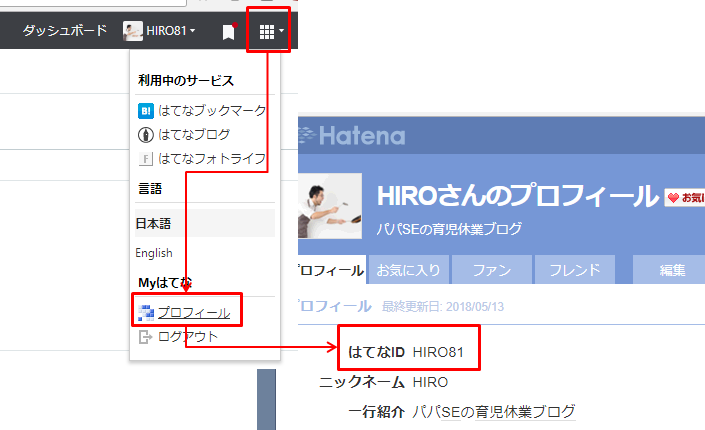Click the 最終更新日: 2018/05/13 text
The height and width of the screenshot is (430, 705).
tap(443, 307)
